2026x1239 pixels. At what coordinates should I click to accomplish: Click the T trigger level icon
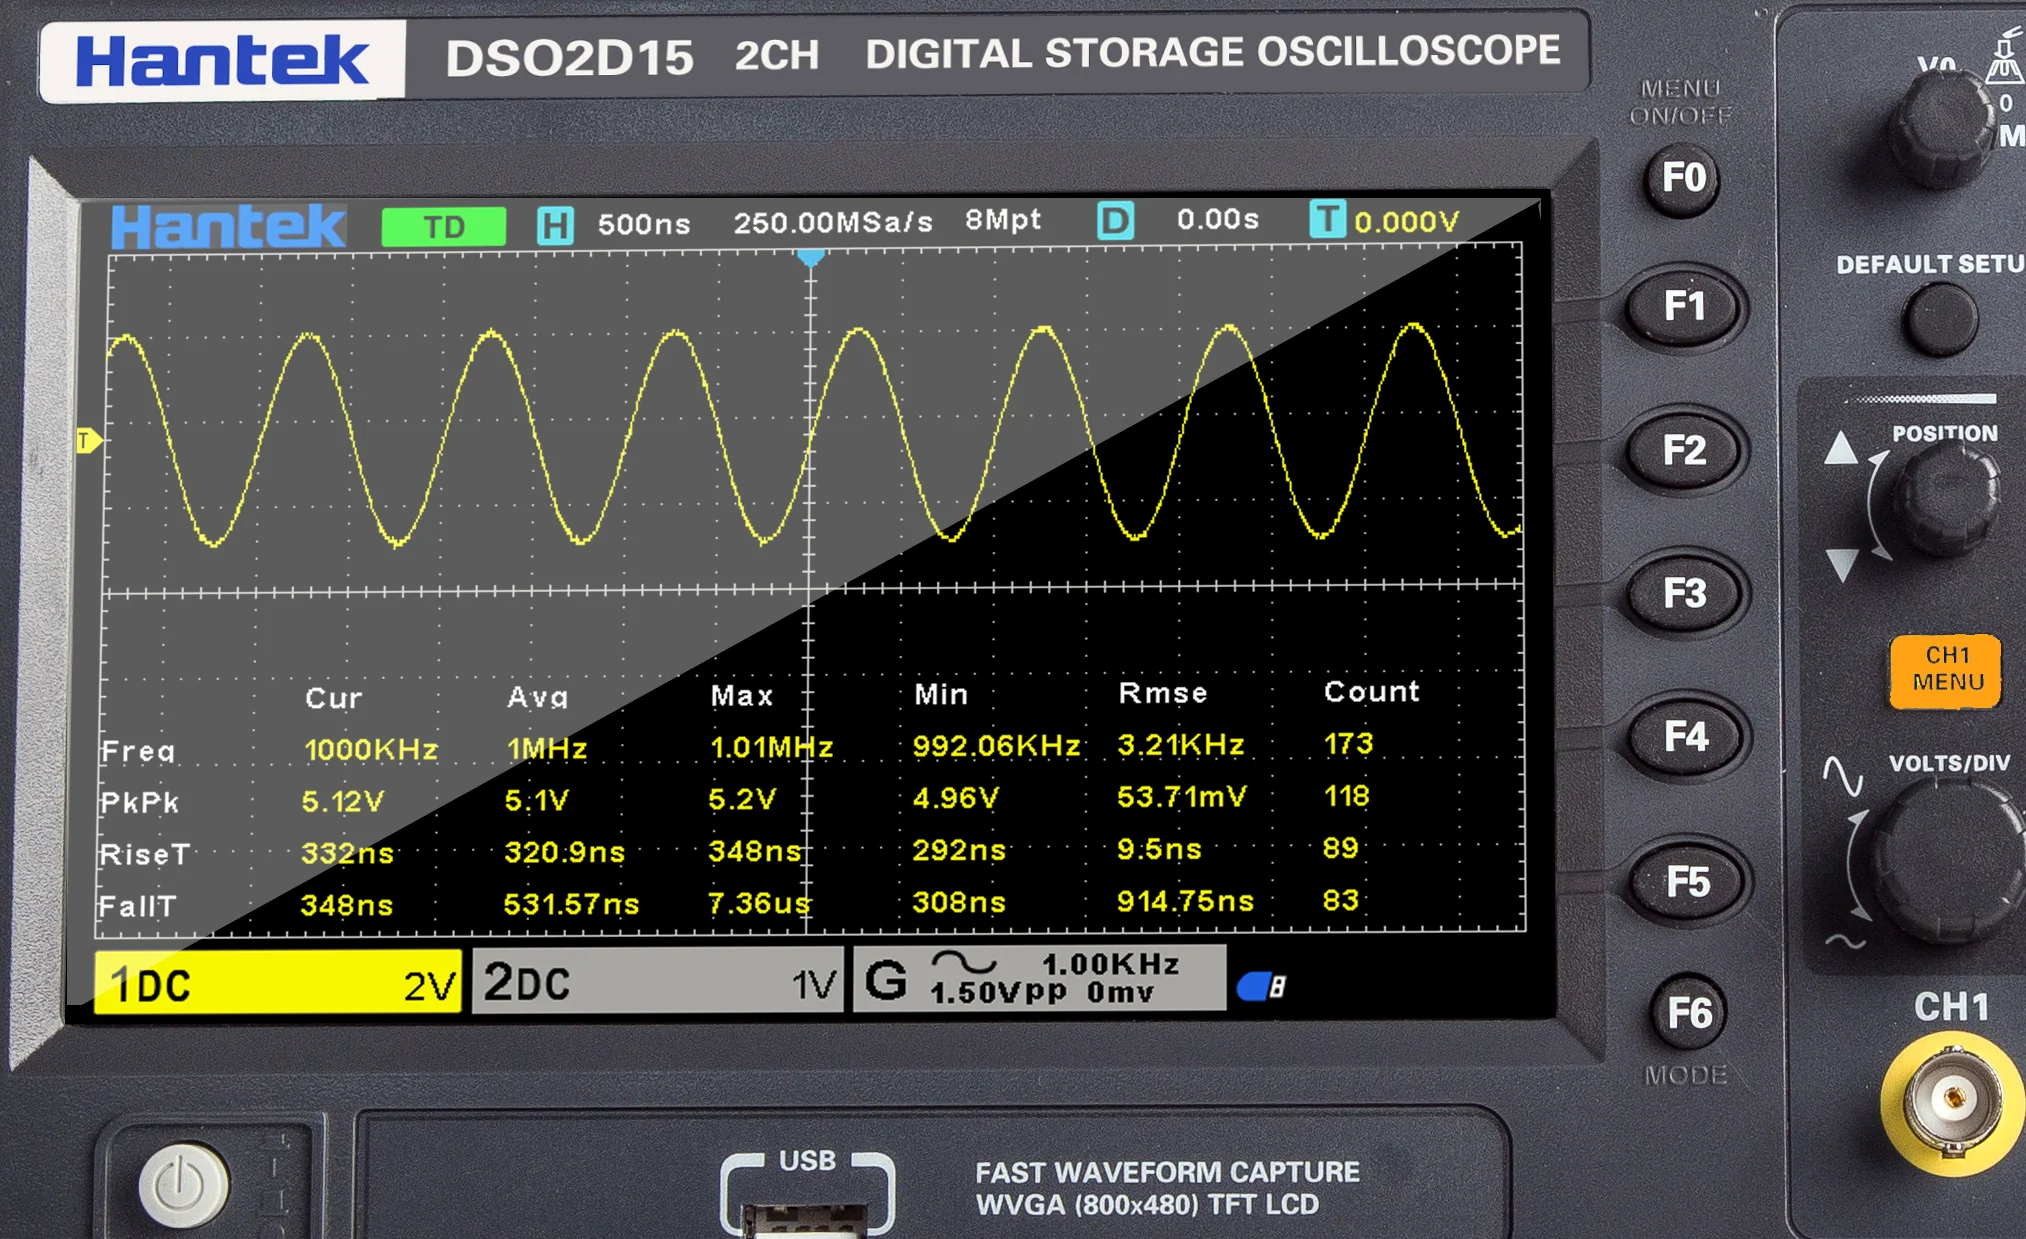[x=1326, y=219]
